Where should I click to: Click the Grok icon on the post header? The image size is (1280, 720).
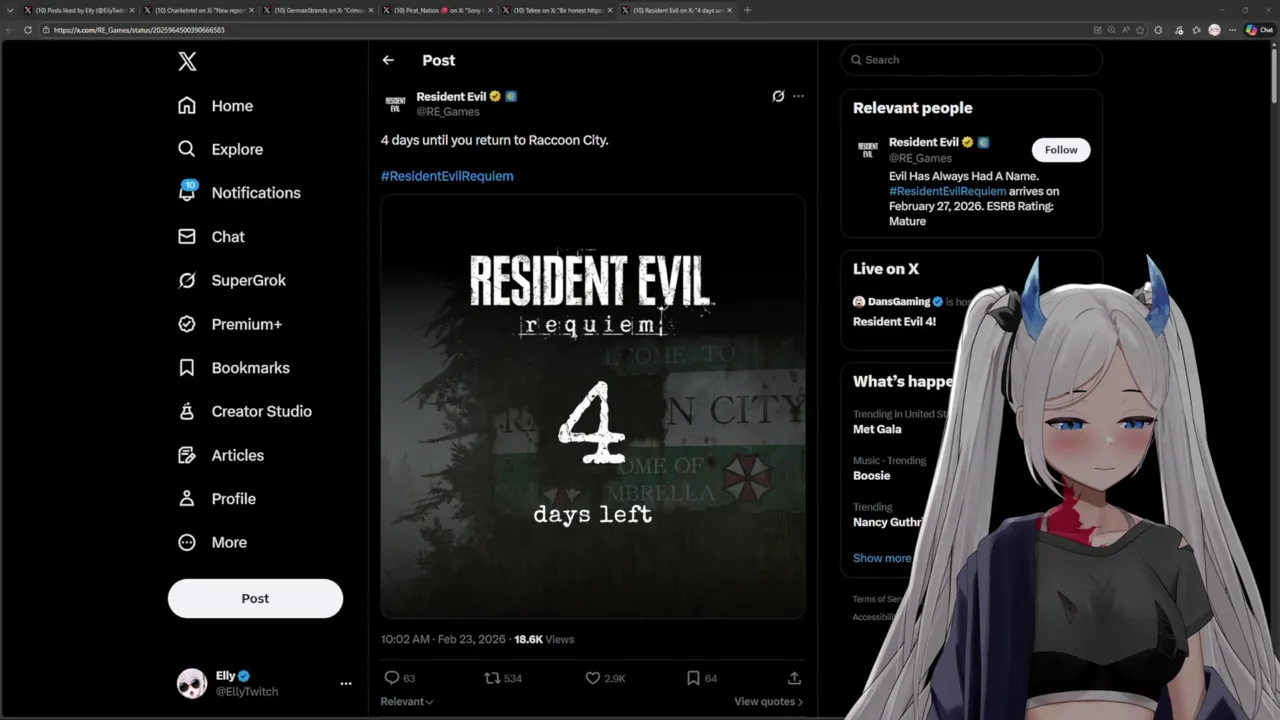coord(778,96)
